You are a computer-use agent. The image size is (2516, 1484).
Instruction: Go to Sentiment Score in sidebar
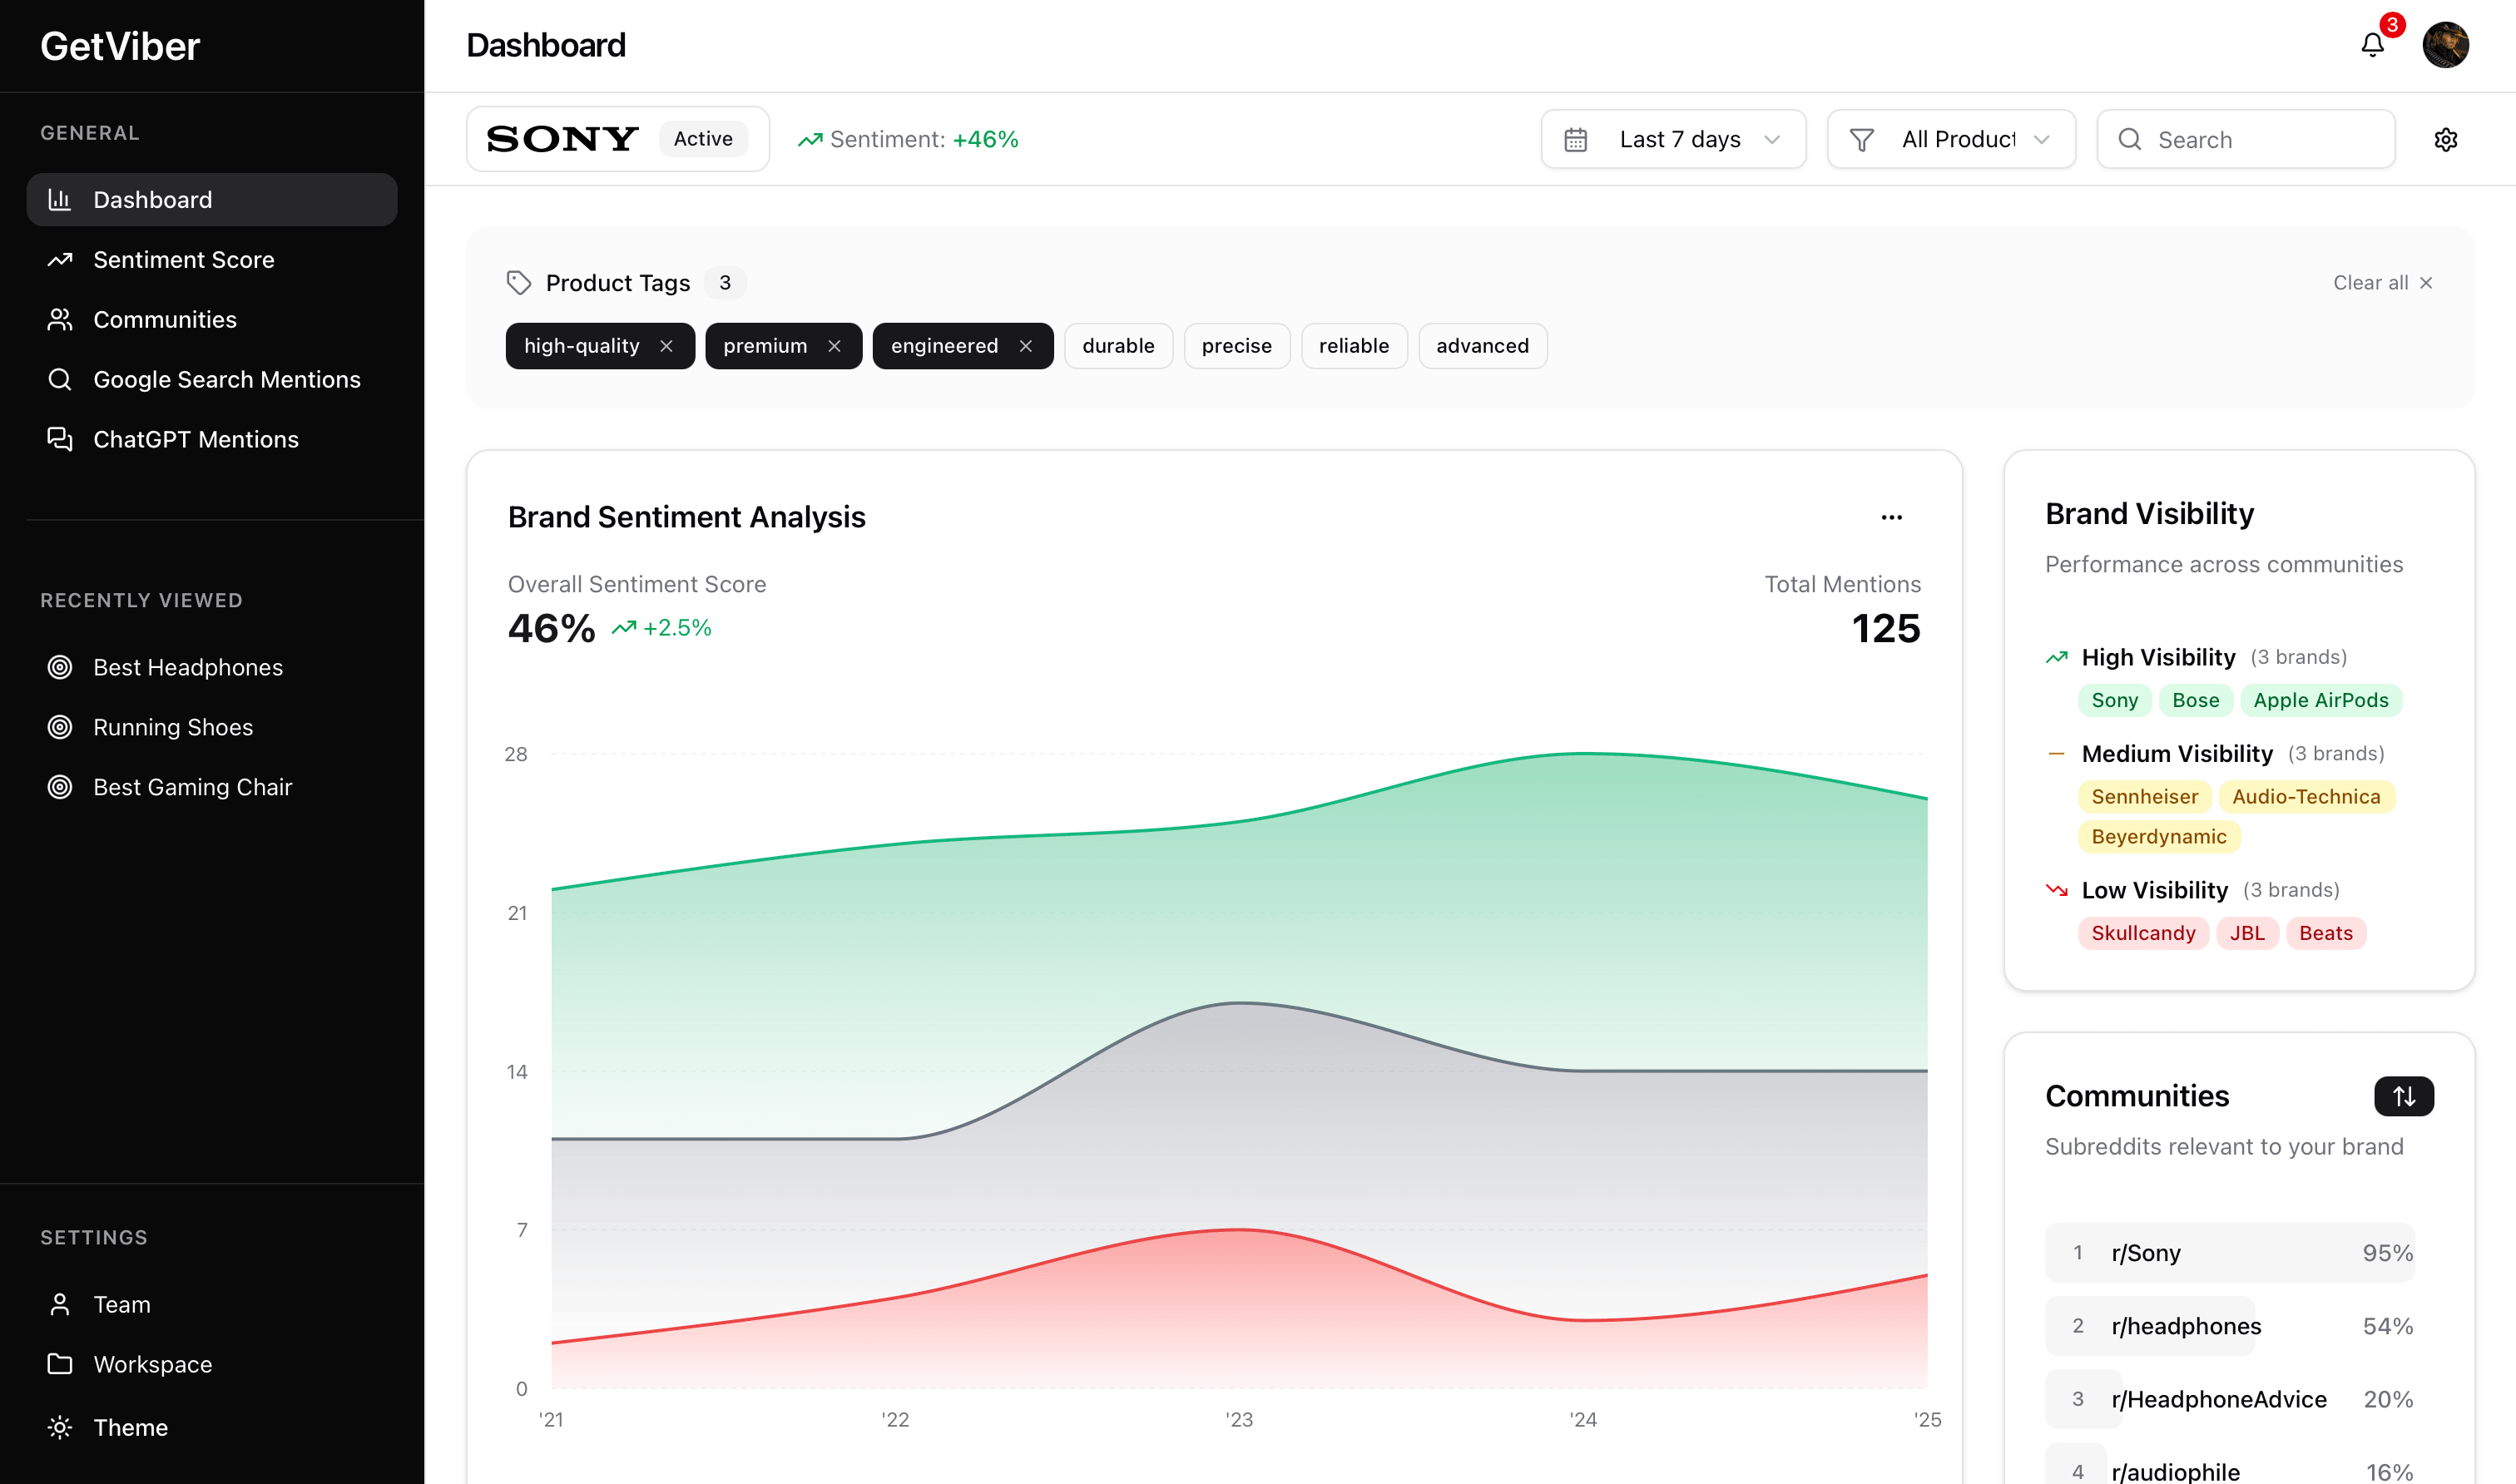pos(184,260)
